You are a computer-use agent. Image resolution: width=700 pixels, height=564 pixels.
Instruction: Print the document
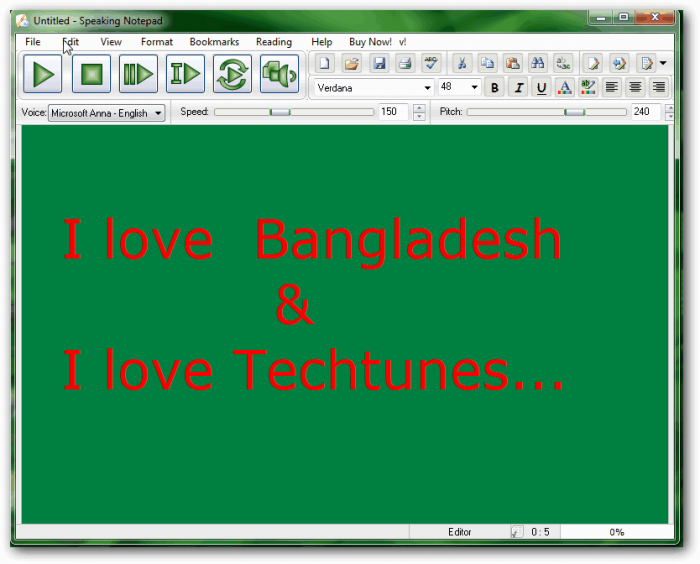[x=405, y=63]
